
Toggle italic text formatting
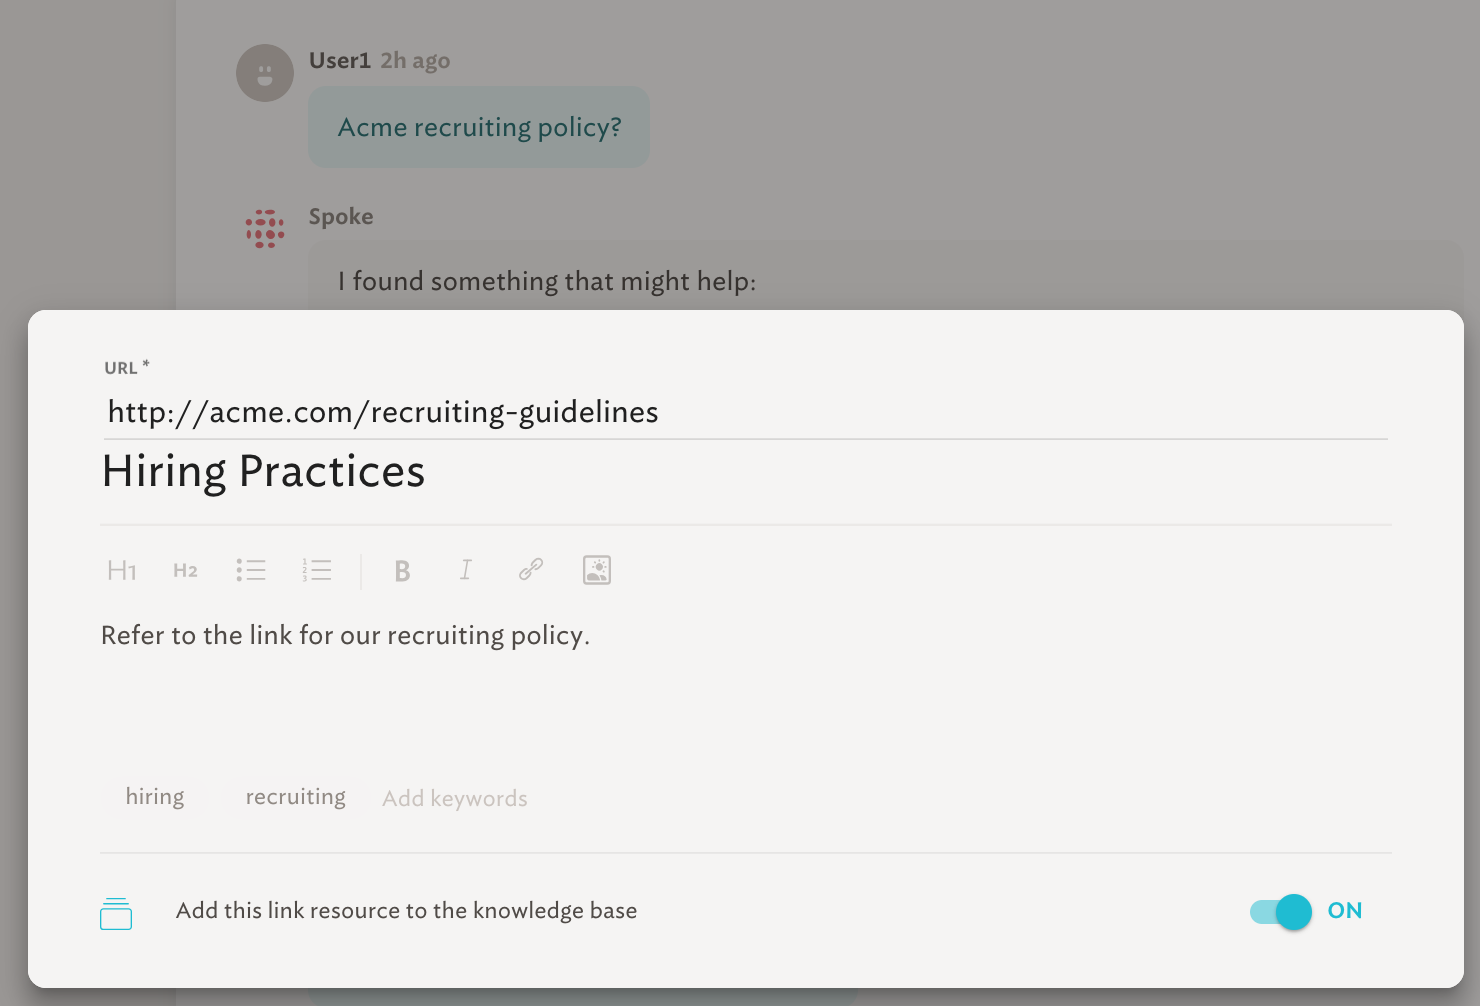point(465,570)
